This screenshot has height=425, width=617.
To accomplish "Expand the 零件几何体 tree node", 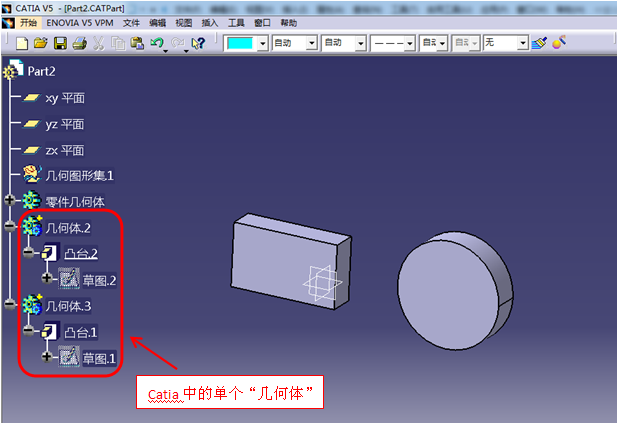I will (x=11, y=201).
